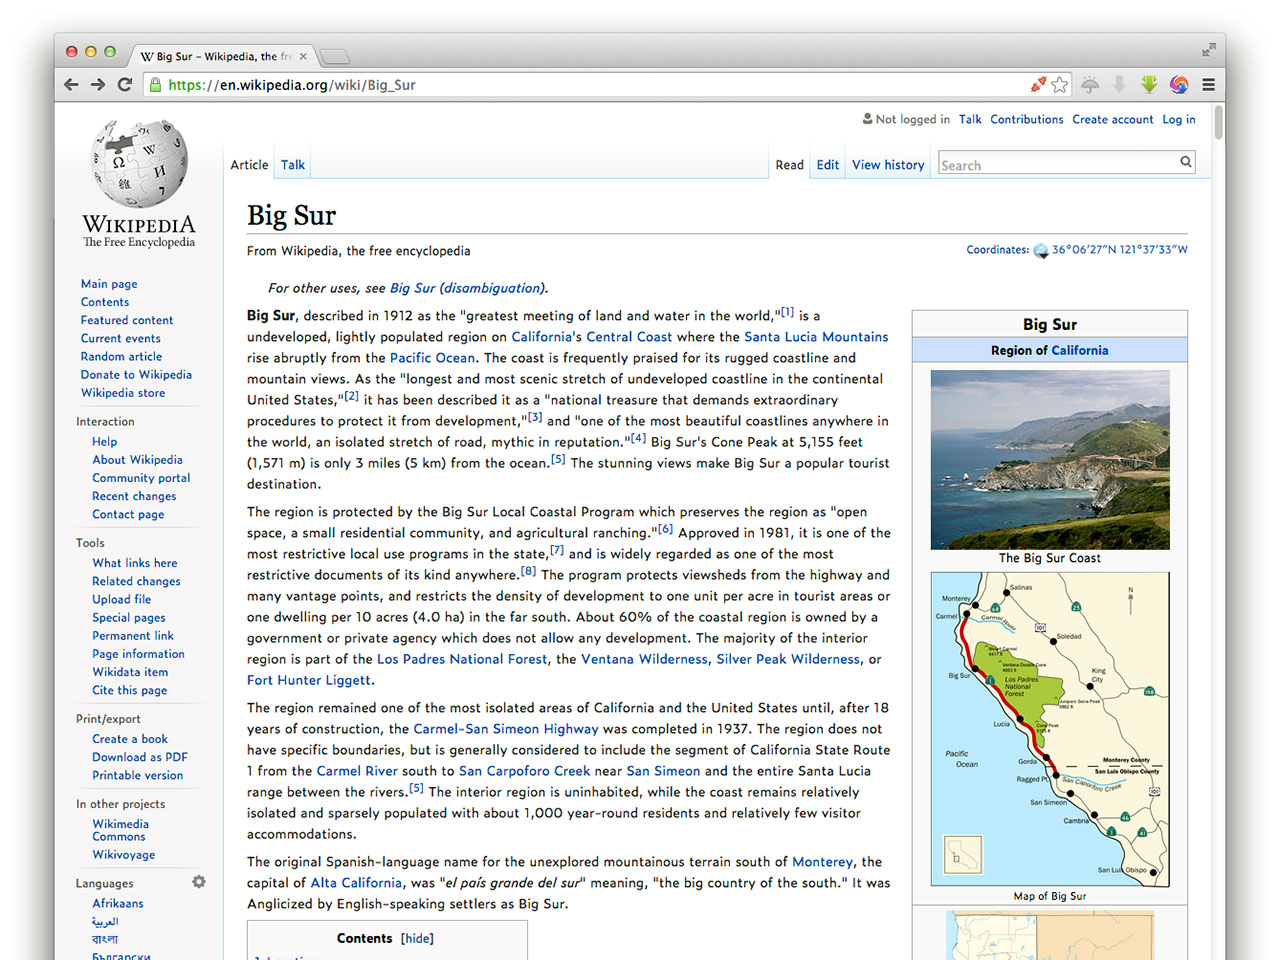
Task: Select the Read tab
Action: point(789,165)
